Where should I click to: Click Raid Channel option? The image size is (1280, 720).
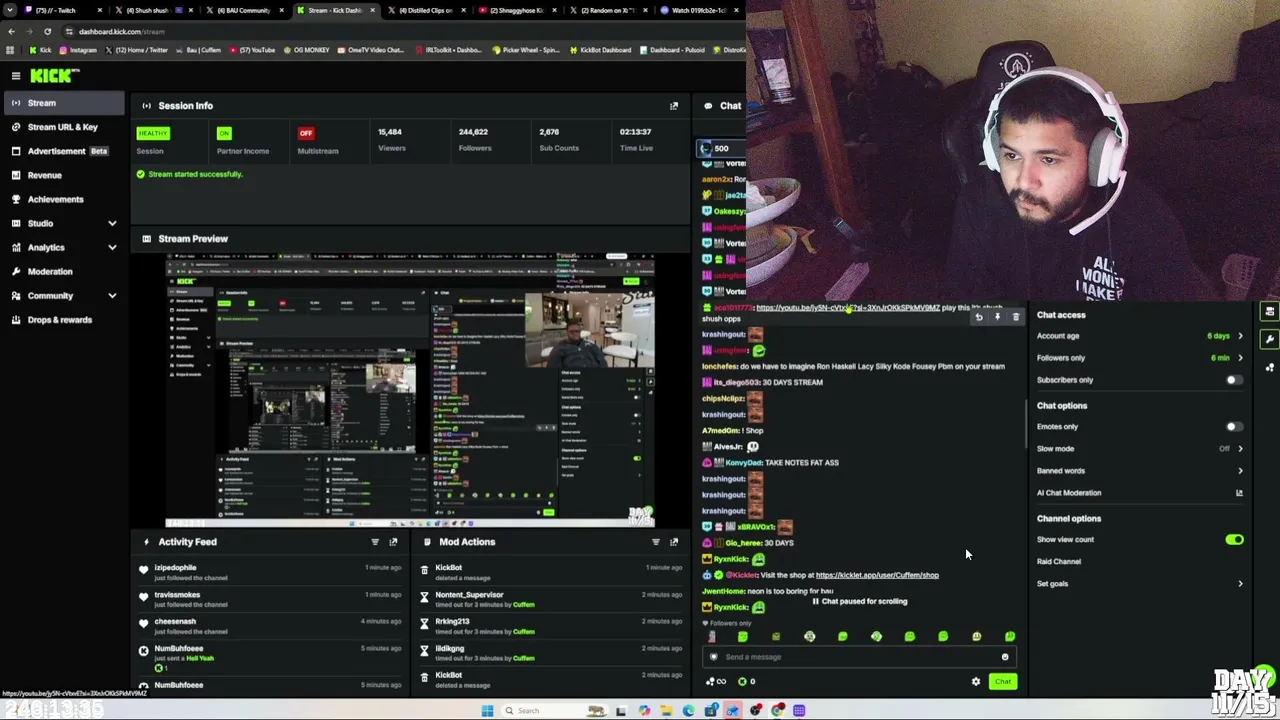pyautogui.click(x=1059, y=562)
